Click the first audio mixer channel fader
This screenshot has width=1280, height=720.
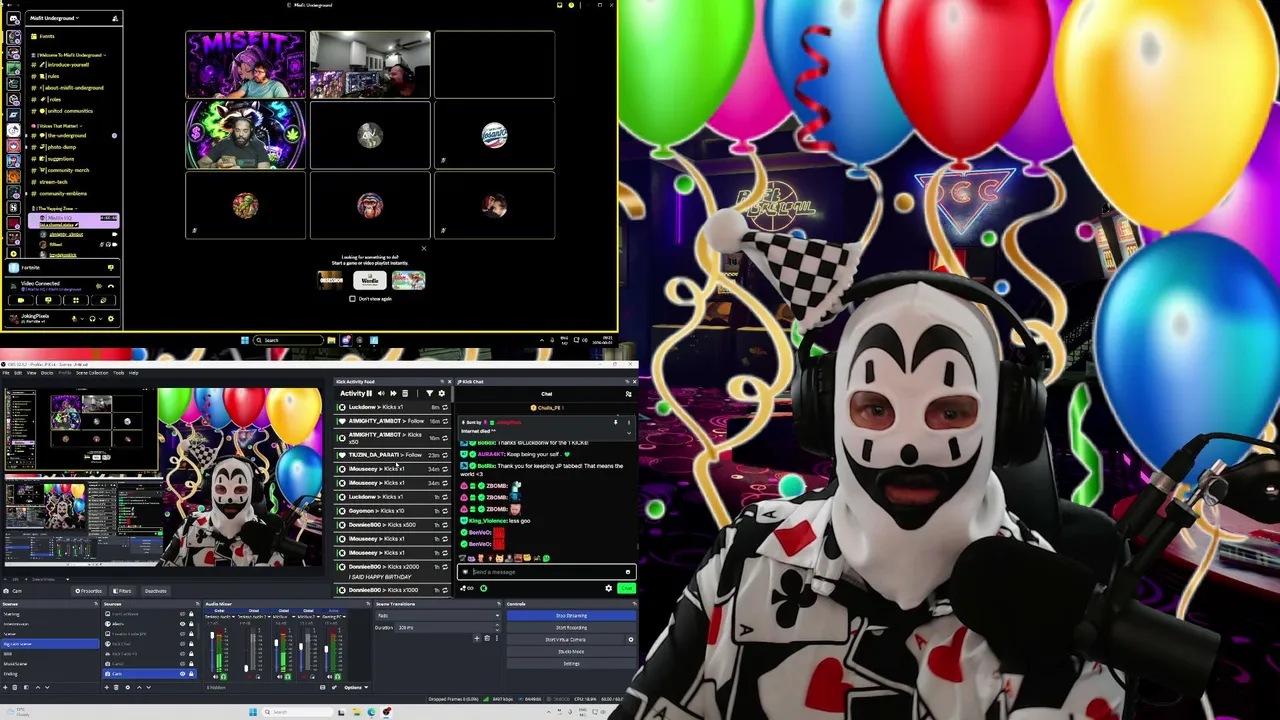click(211, 636)
